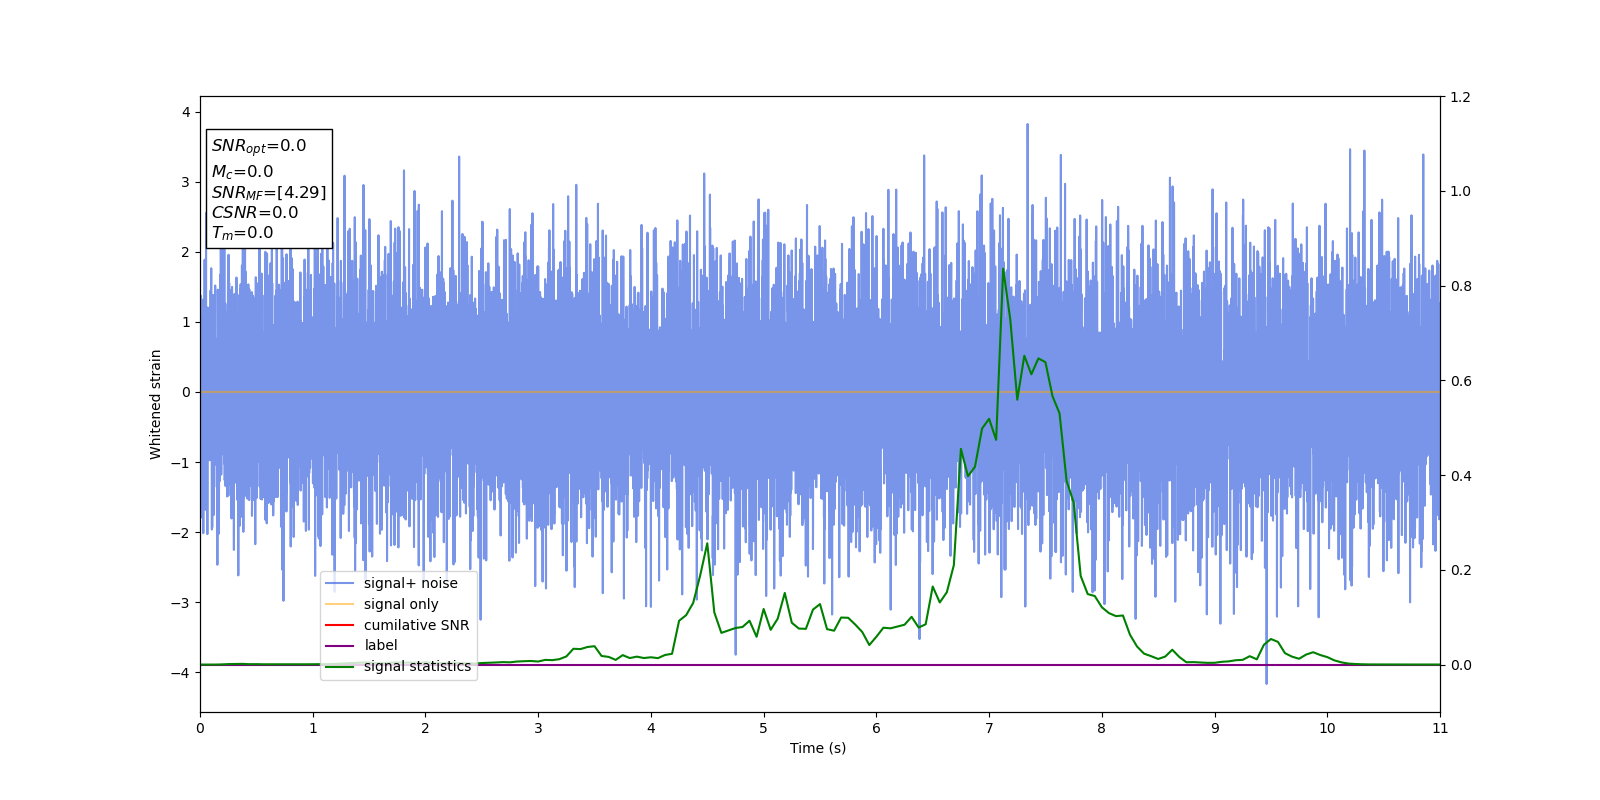Click the tallest blue spike above 7.3 seconds
Screen dimensions: 1600x800
pos(1027,127)
